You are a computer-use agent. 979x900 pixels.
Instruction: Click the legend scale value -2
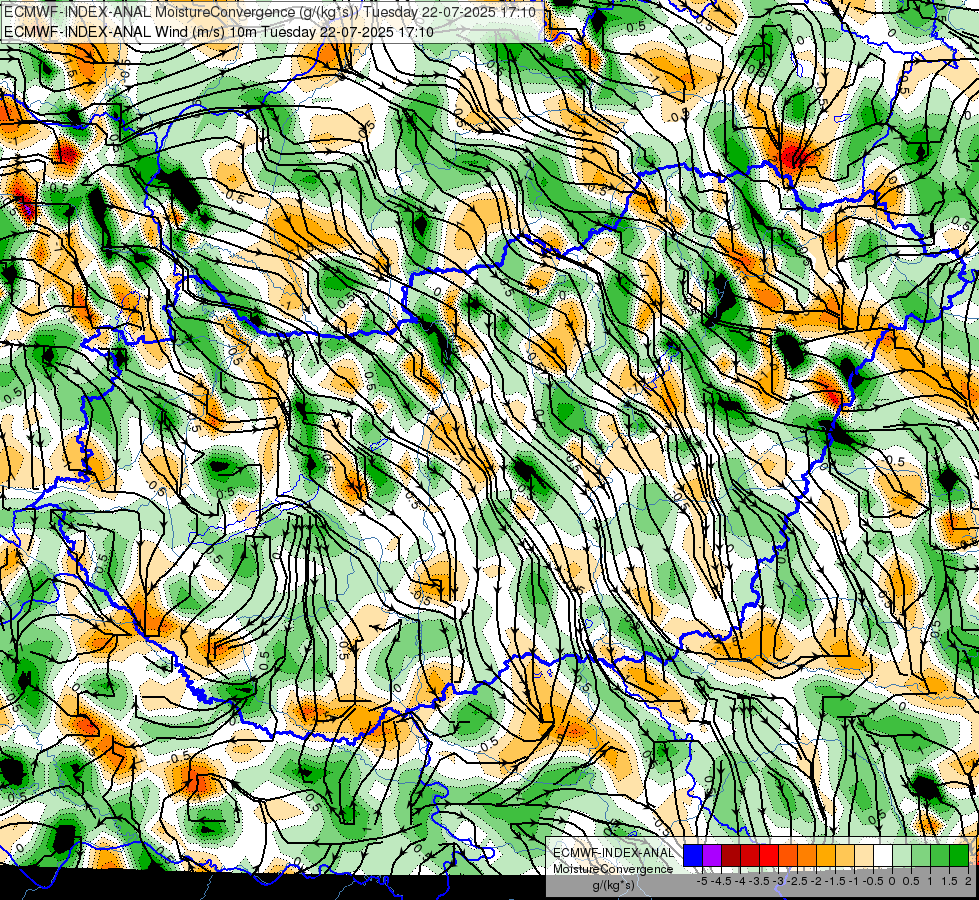[817, 881]
